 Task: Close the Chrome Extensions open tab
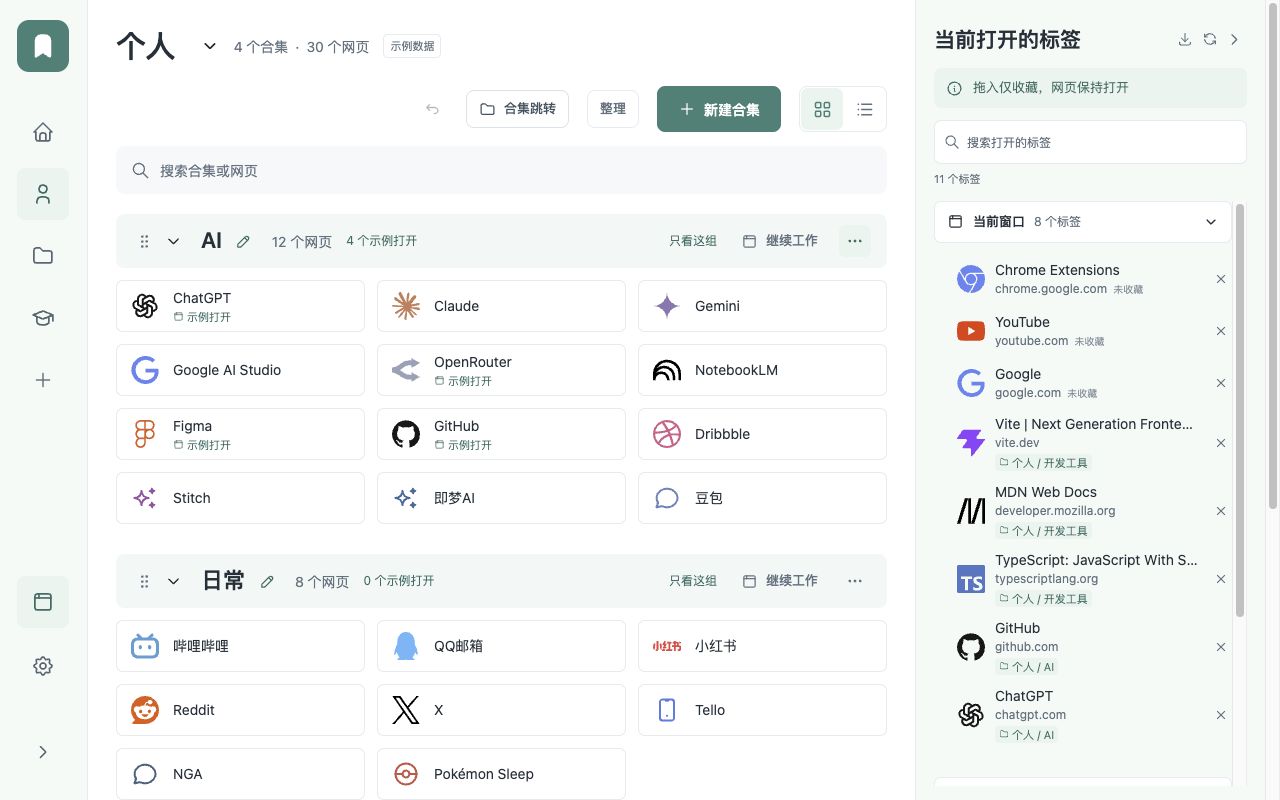click(x=1221, y=279)
